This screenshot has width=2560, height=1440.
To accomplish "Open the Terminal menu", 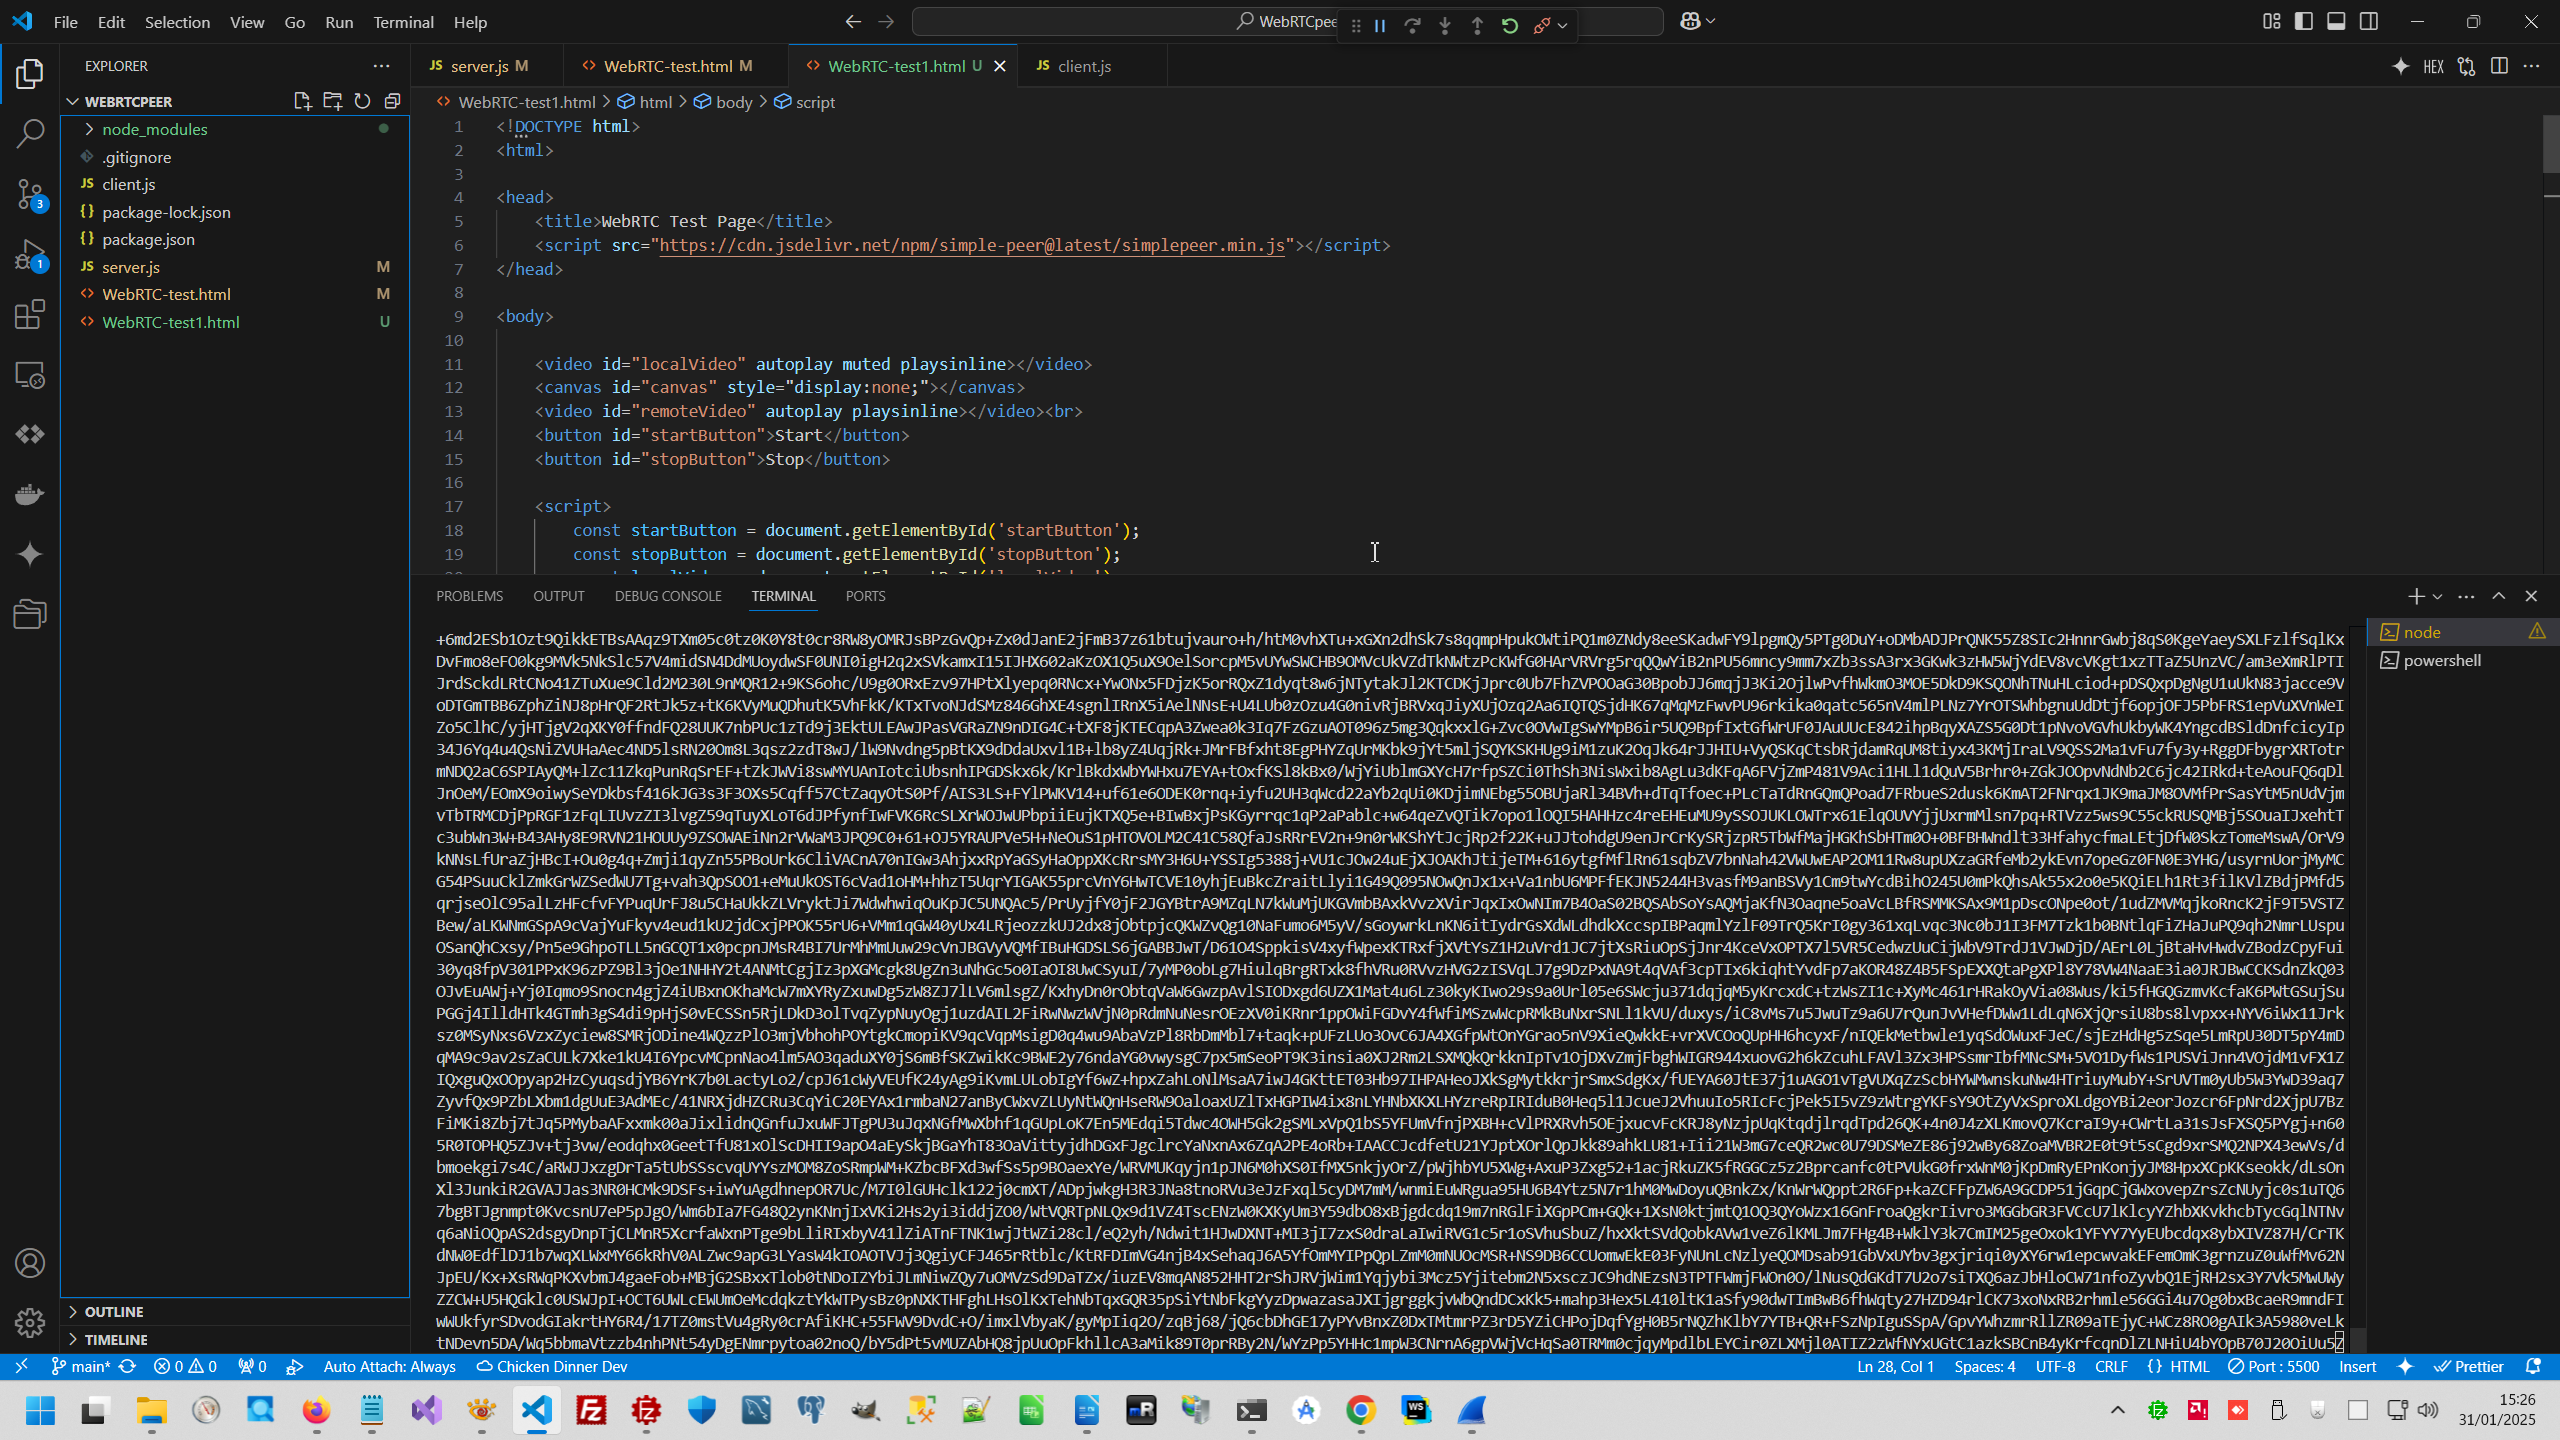I will [403, 22].
